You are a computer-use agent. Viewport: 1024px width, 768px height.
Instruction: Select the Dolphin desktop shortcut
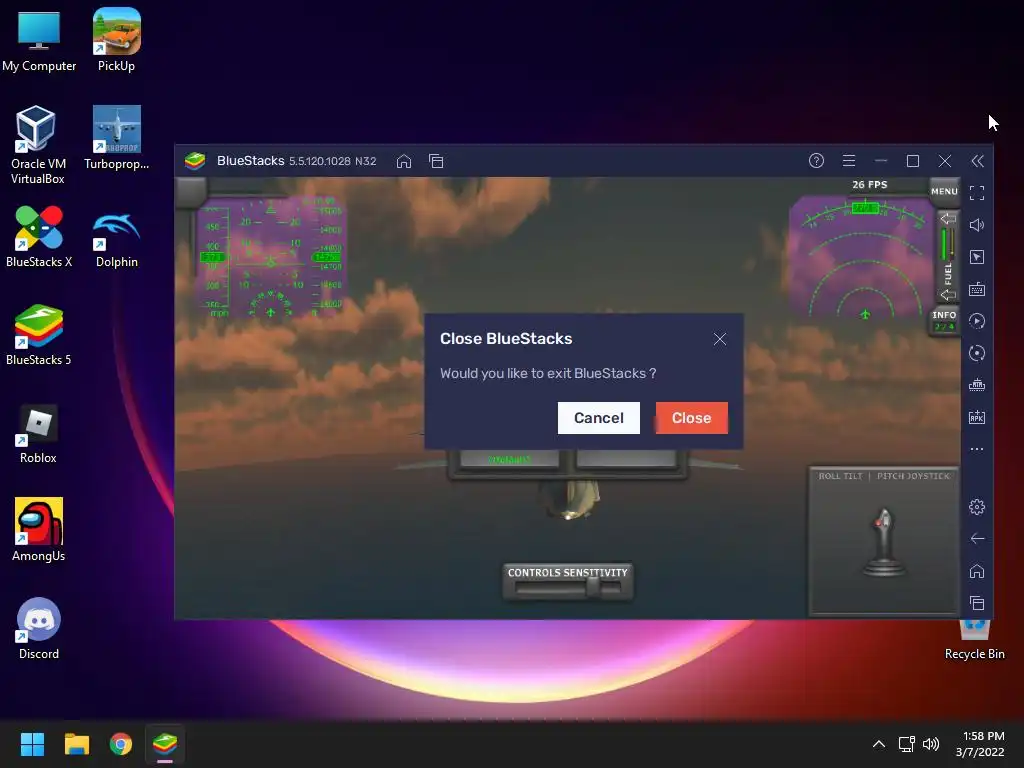click(116, 240)
